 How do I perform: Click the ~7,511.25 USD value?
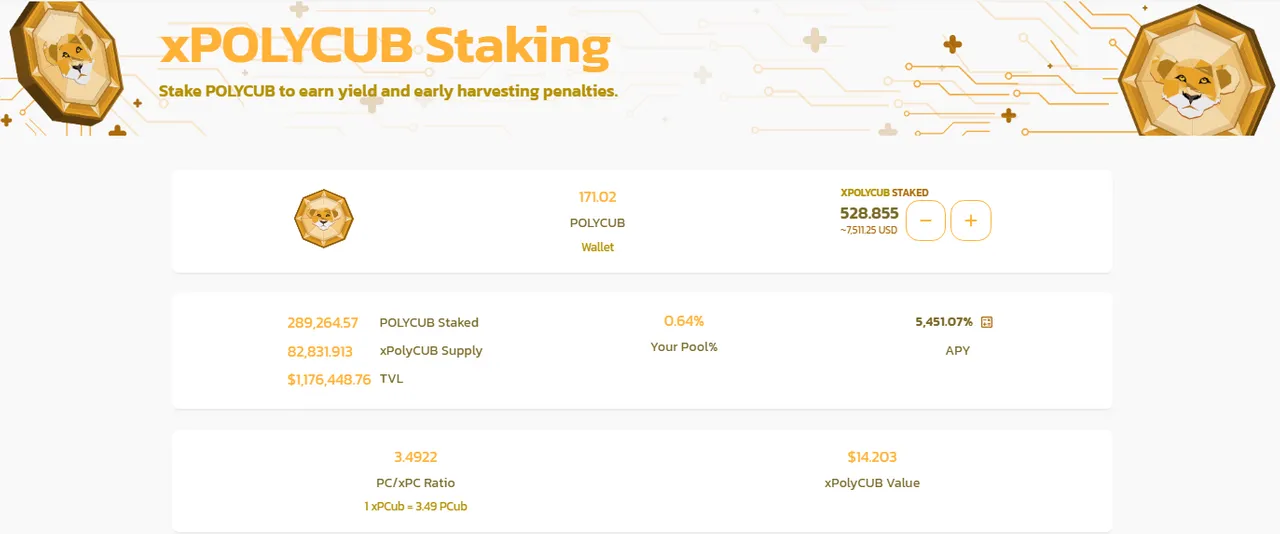[869, 230]
